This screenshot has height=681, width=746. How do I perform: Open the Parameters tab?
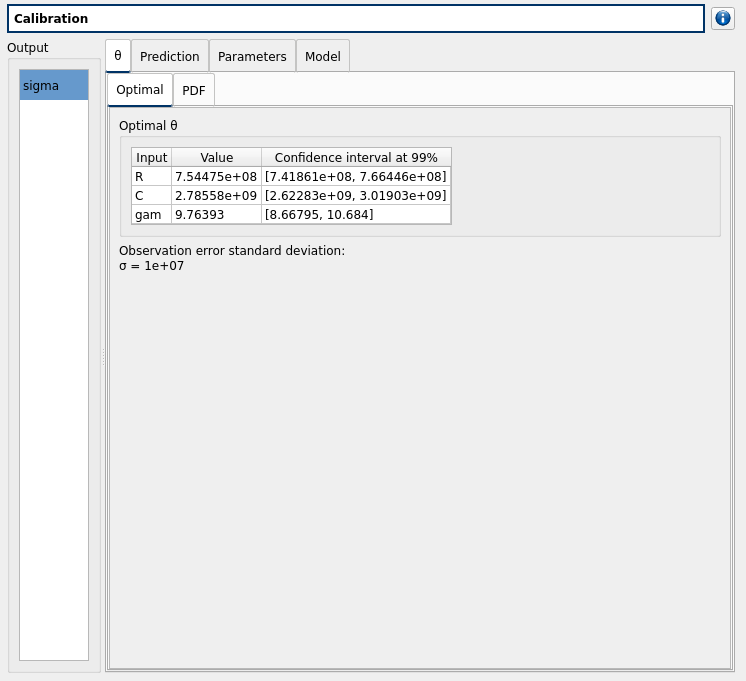(252, 57)
